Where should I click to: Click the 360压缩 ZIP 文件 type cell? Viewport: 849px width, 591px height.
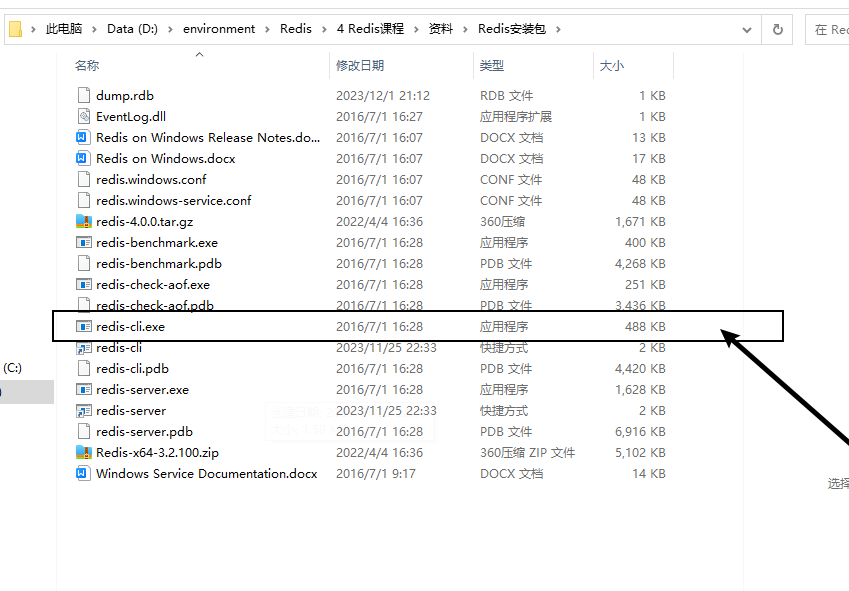click(527, 452)
